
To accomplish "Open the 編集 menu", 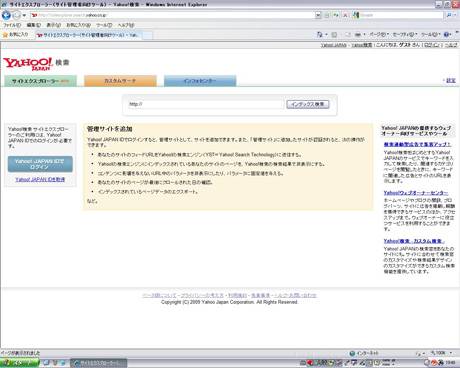I will tap(34, 25).
